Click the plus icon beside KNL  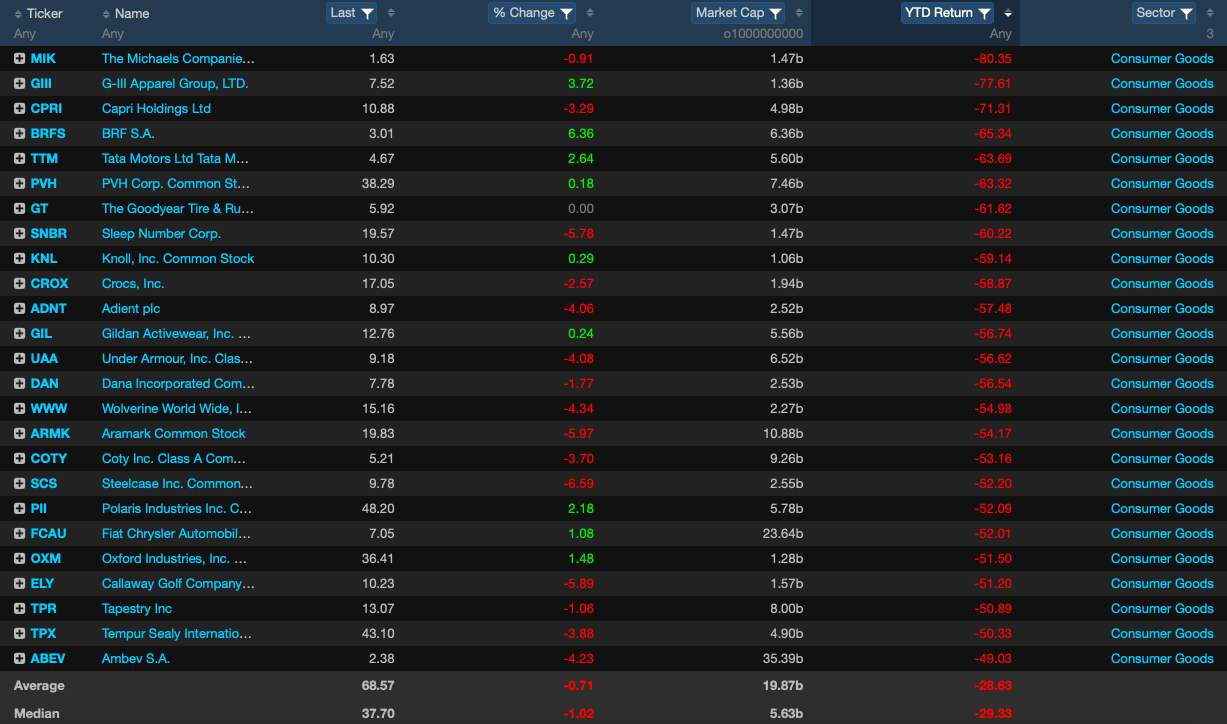(19, 259)
